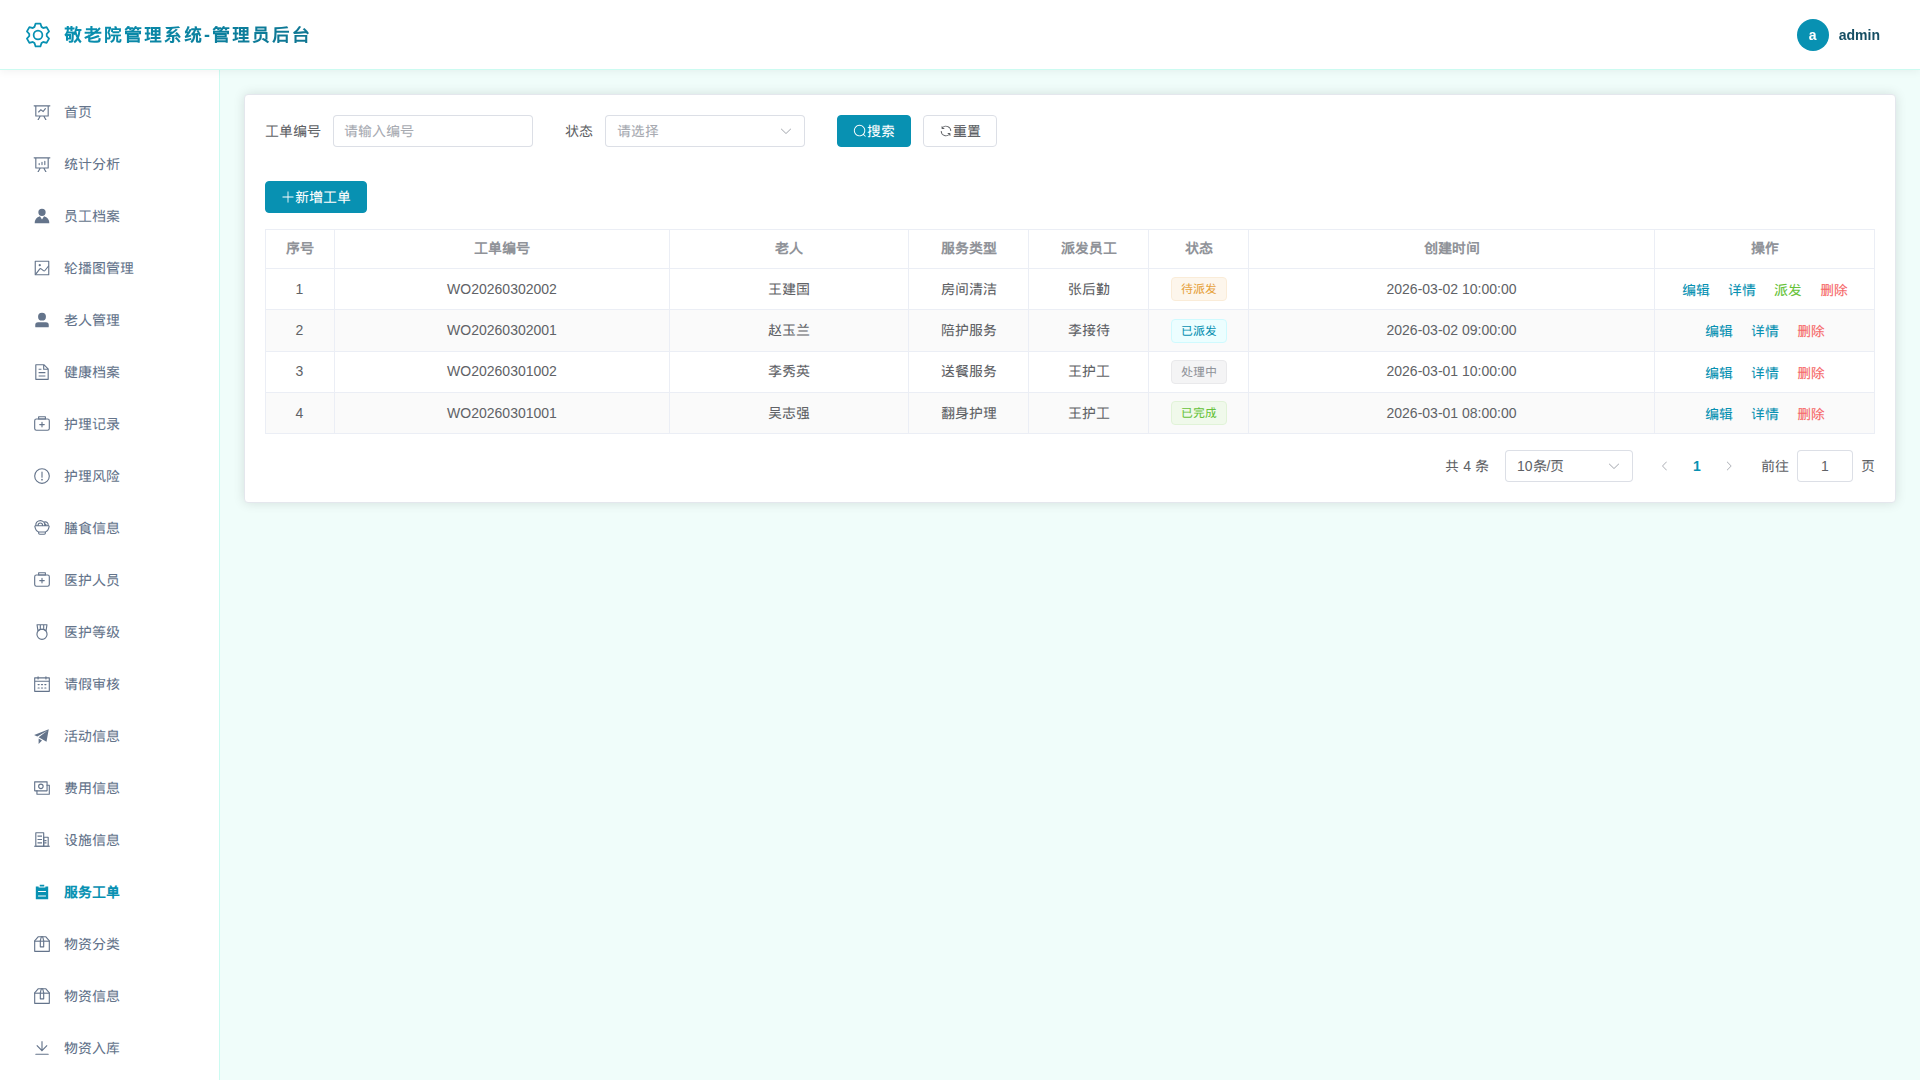The width and height of the screenshot is (1920, 1080).
Task: Click the 处理中 status tag
Action: click(x=1198, y=372)
